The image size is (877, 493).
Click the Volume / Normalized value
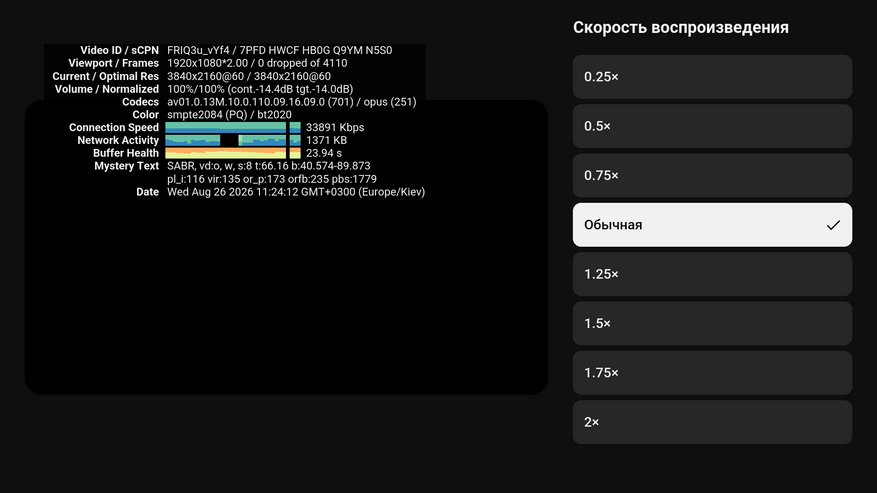[260, 89]
